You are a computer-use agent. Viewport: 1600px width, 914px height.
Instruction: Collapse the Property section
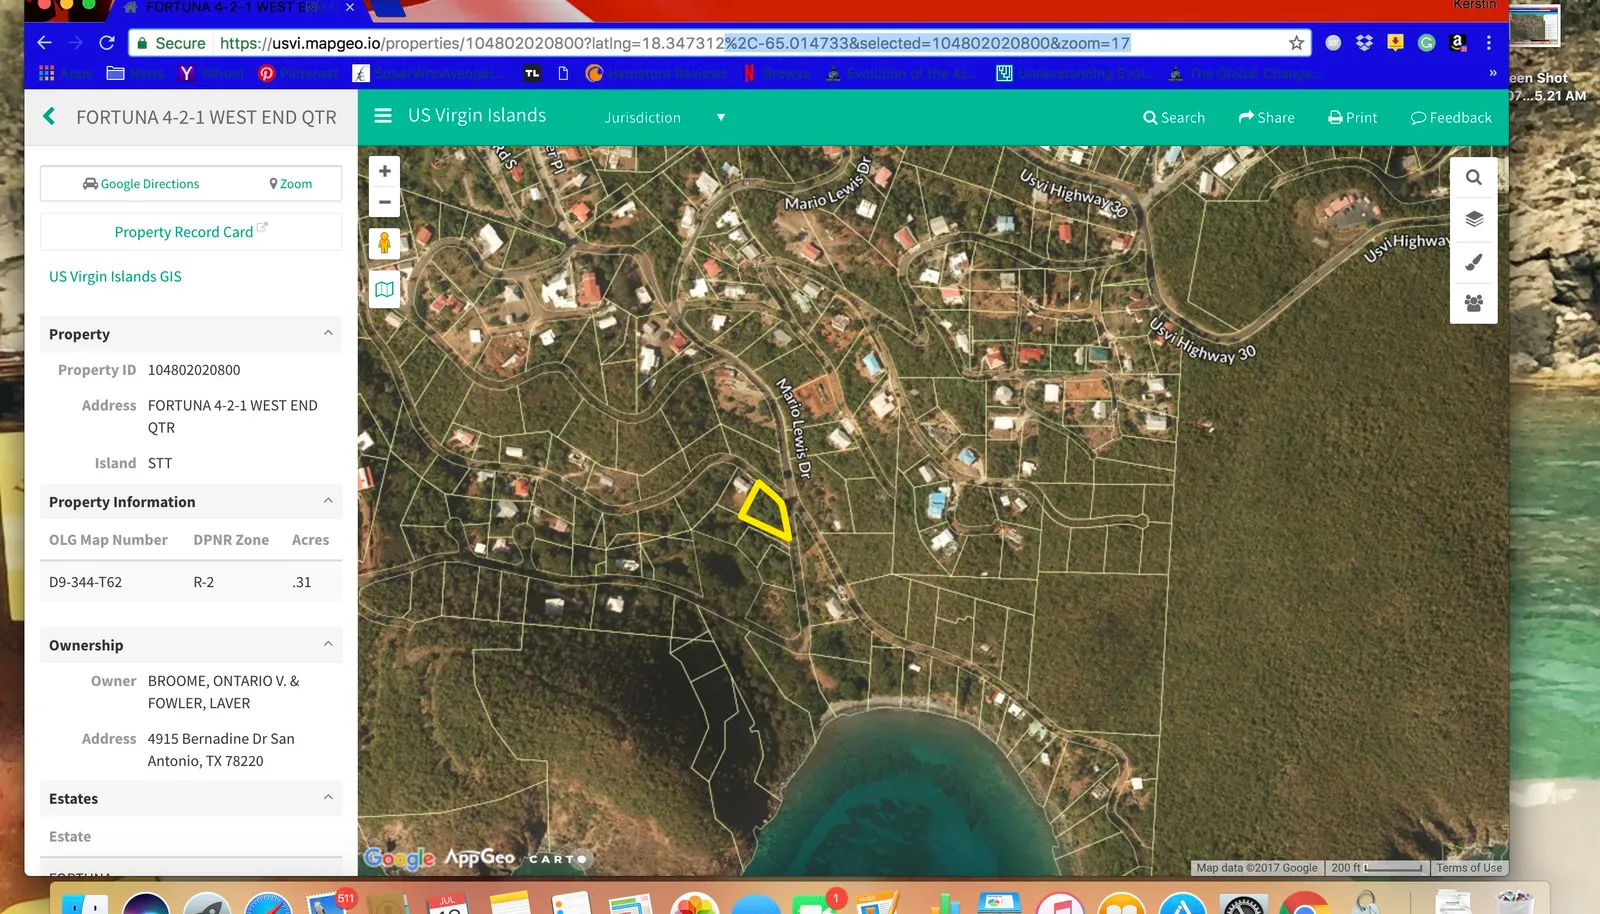click(x=328, y=333)
